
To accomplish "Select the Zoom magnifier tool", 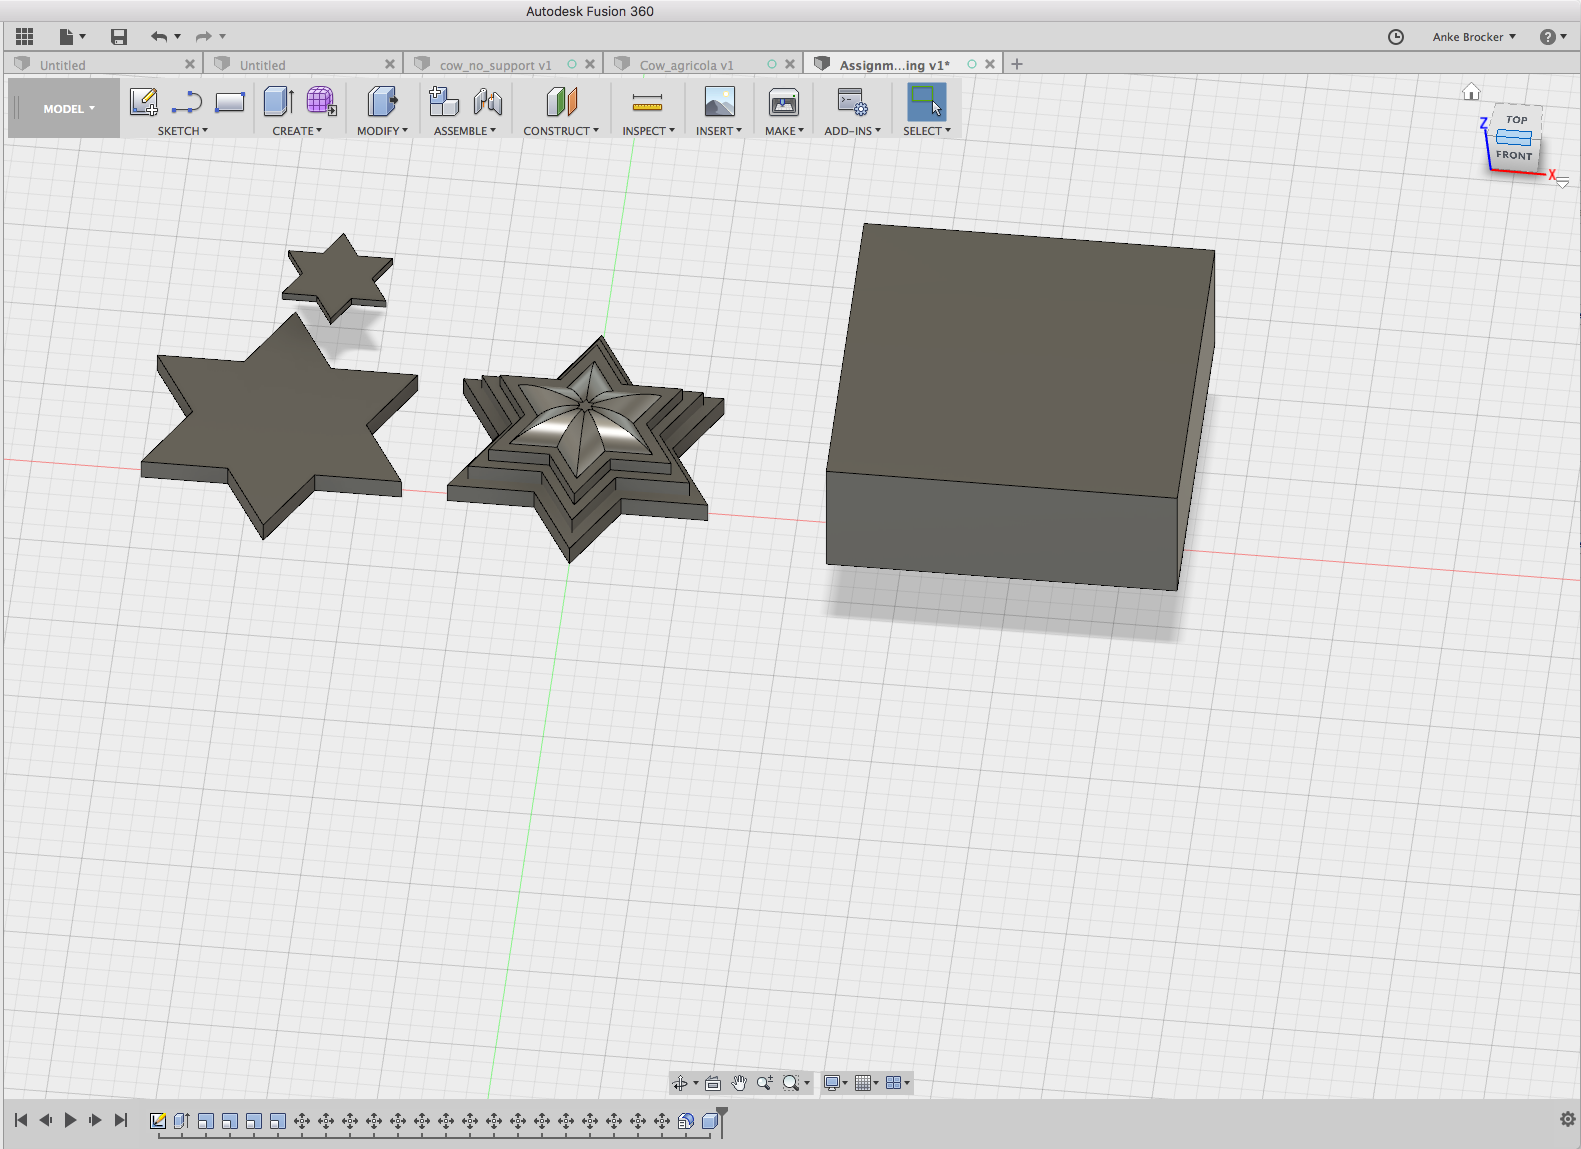I will click(765, 1083).
